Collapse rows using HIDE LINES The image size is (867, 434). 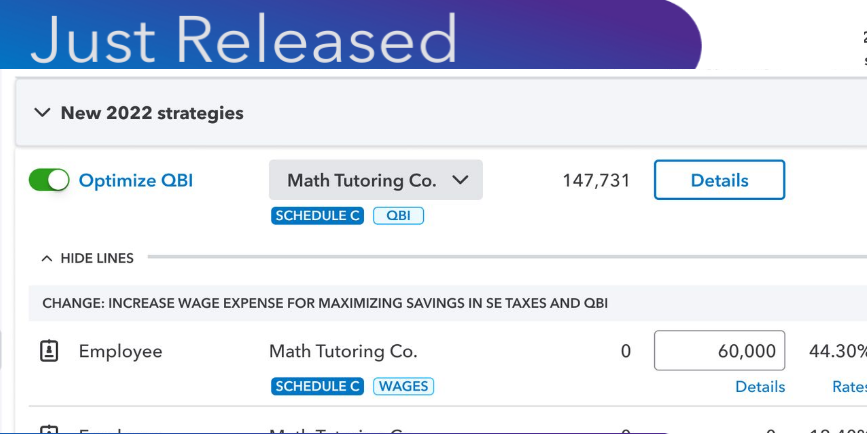point(88,258)
